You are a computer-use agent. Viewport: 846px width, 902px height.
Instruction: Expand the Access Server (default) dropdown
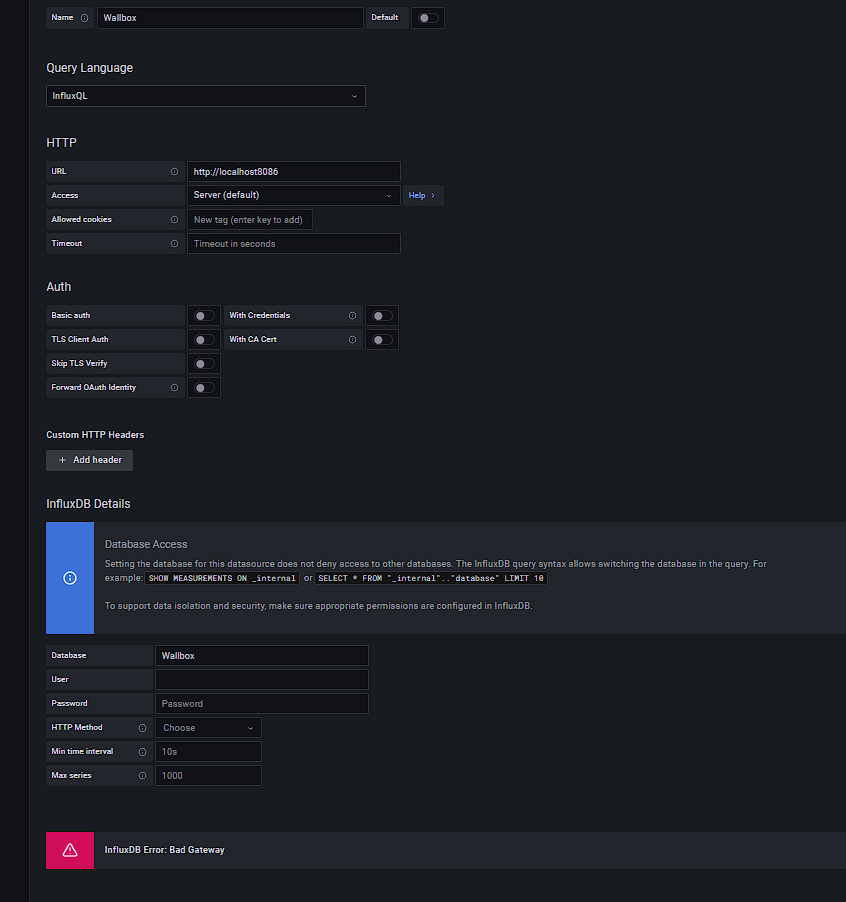tap(293, 196)
